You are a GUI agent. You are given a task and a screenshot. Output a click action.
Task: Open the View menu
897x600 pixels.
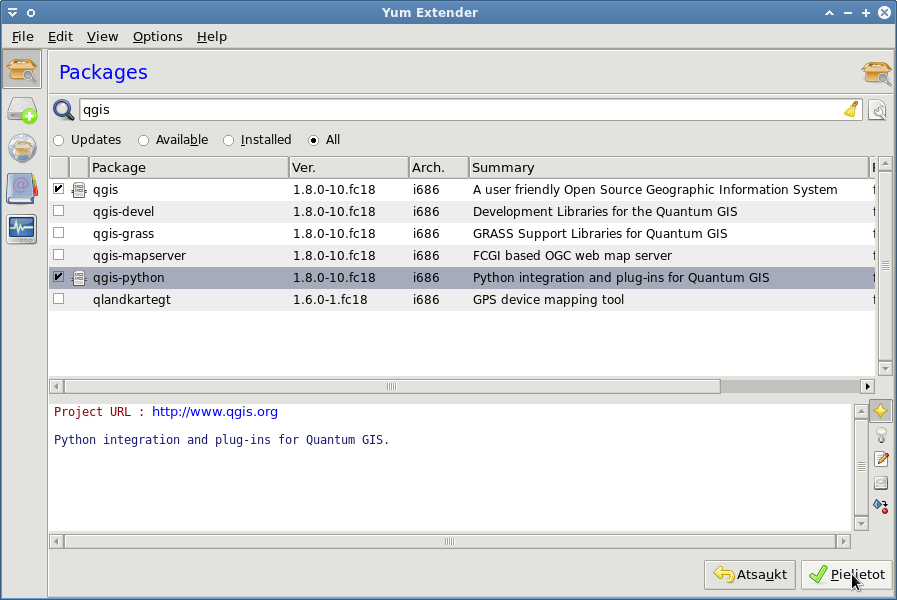(x=102, y=37)
